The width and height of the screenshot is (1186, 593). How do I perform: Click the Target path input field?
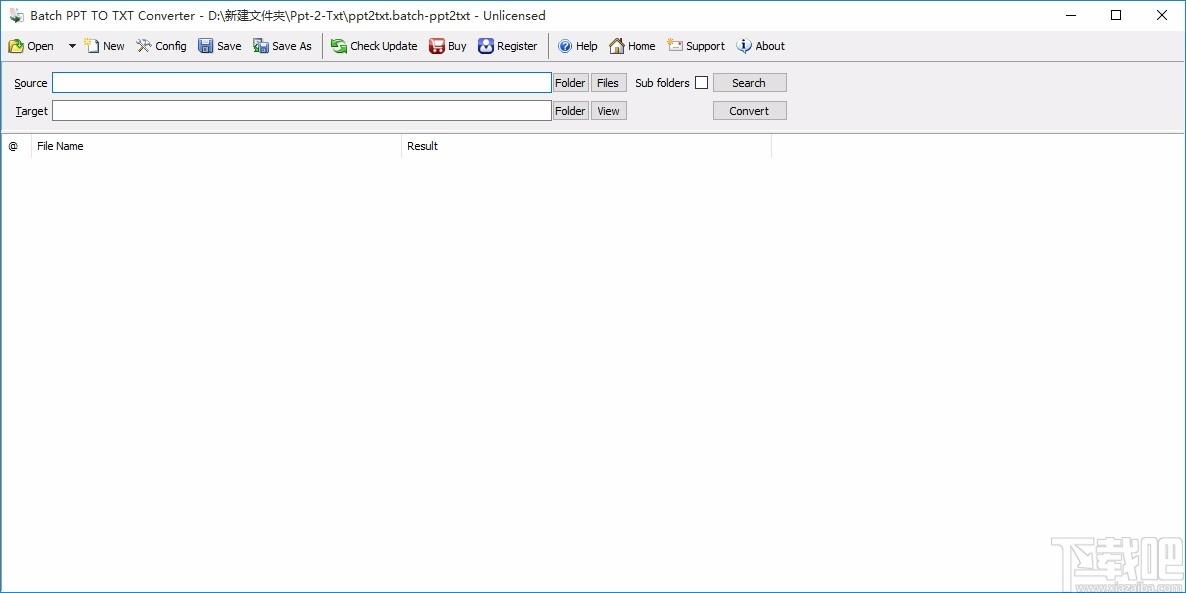pyautogui.click(x=302, y=110)
